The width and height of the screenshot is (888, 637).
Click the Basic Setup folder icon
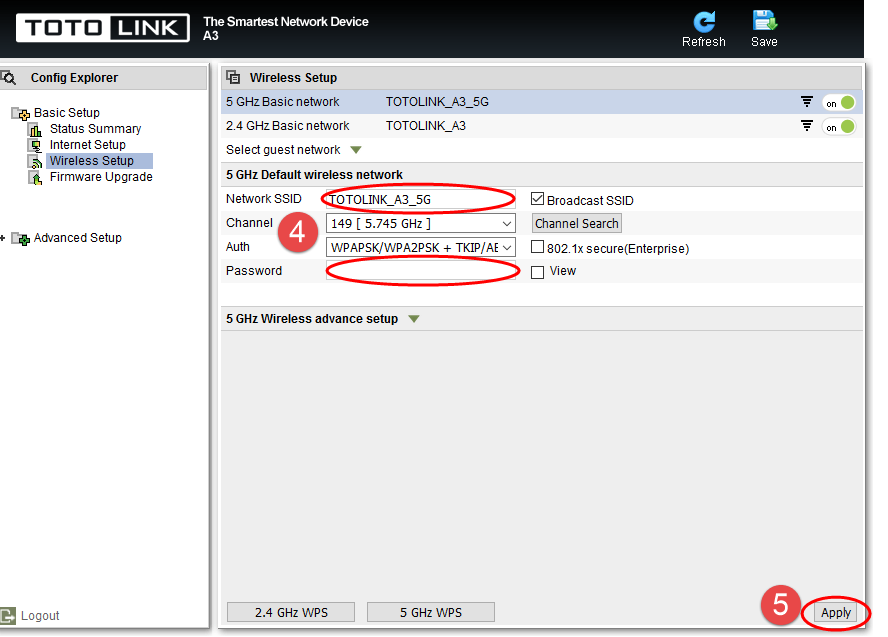(x=21, y=113)
